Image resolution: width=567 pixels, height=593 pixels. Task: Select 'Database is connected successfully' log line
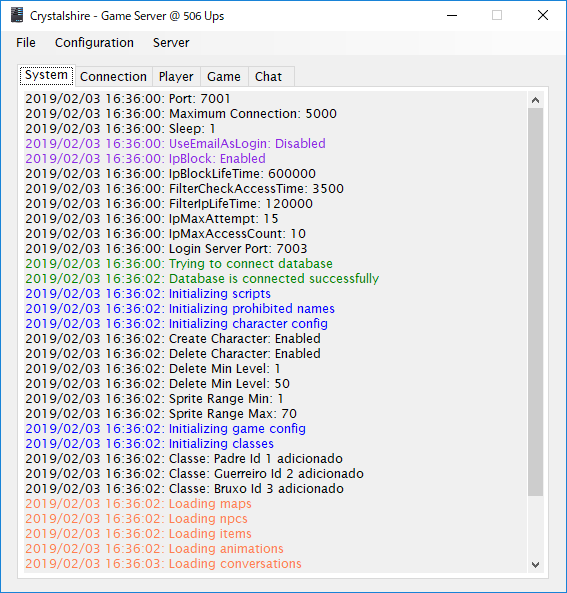coord(202,279)
